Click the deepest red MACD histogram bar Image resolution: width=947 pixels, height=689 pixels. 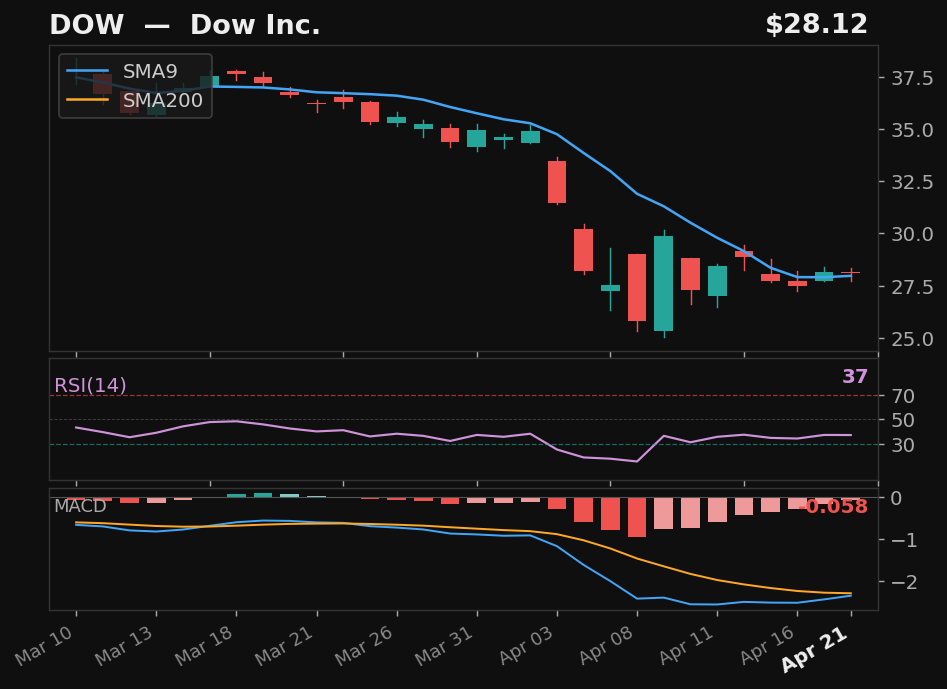click(637, 518)
